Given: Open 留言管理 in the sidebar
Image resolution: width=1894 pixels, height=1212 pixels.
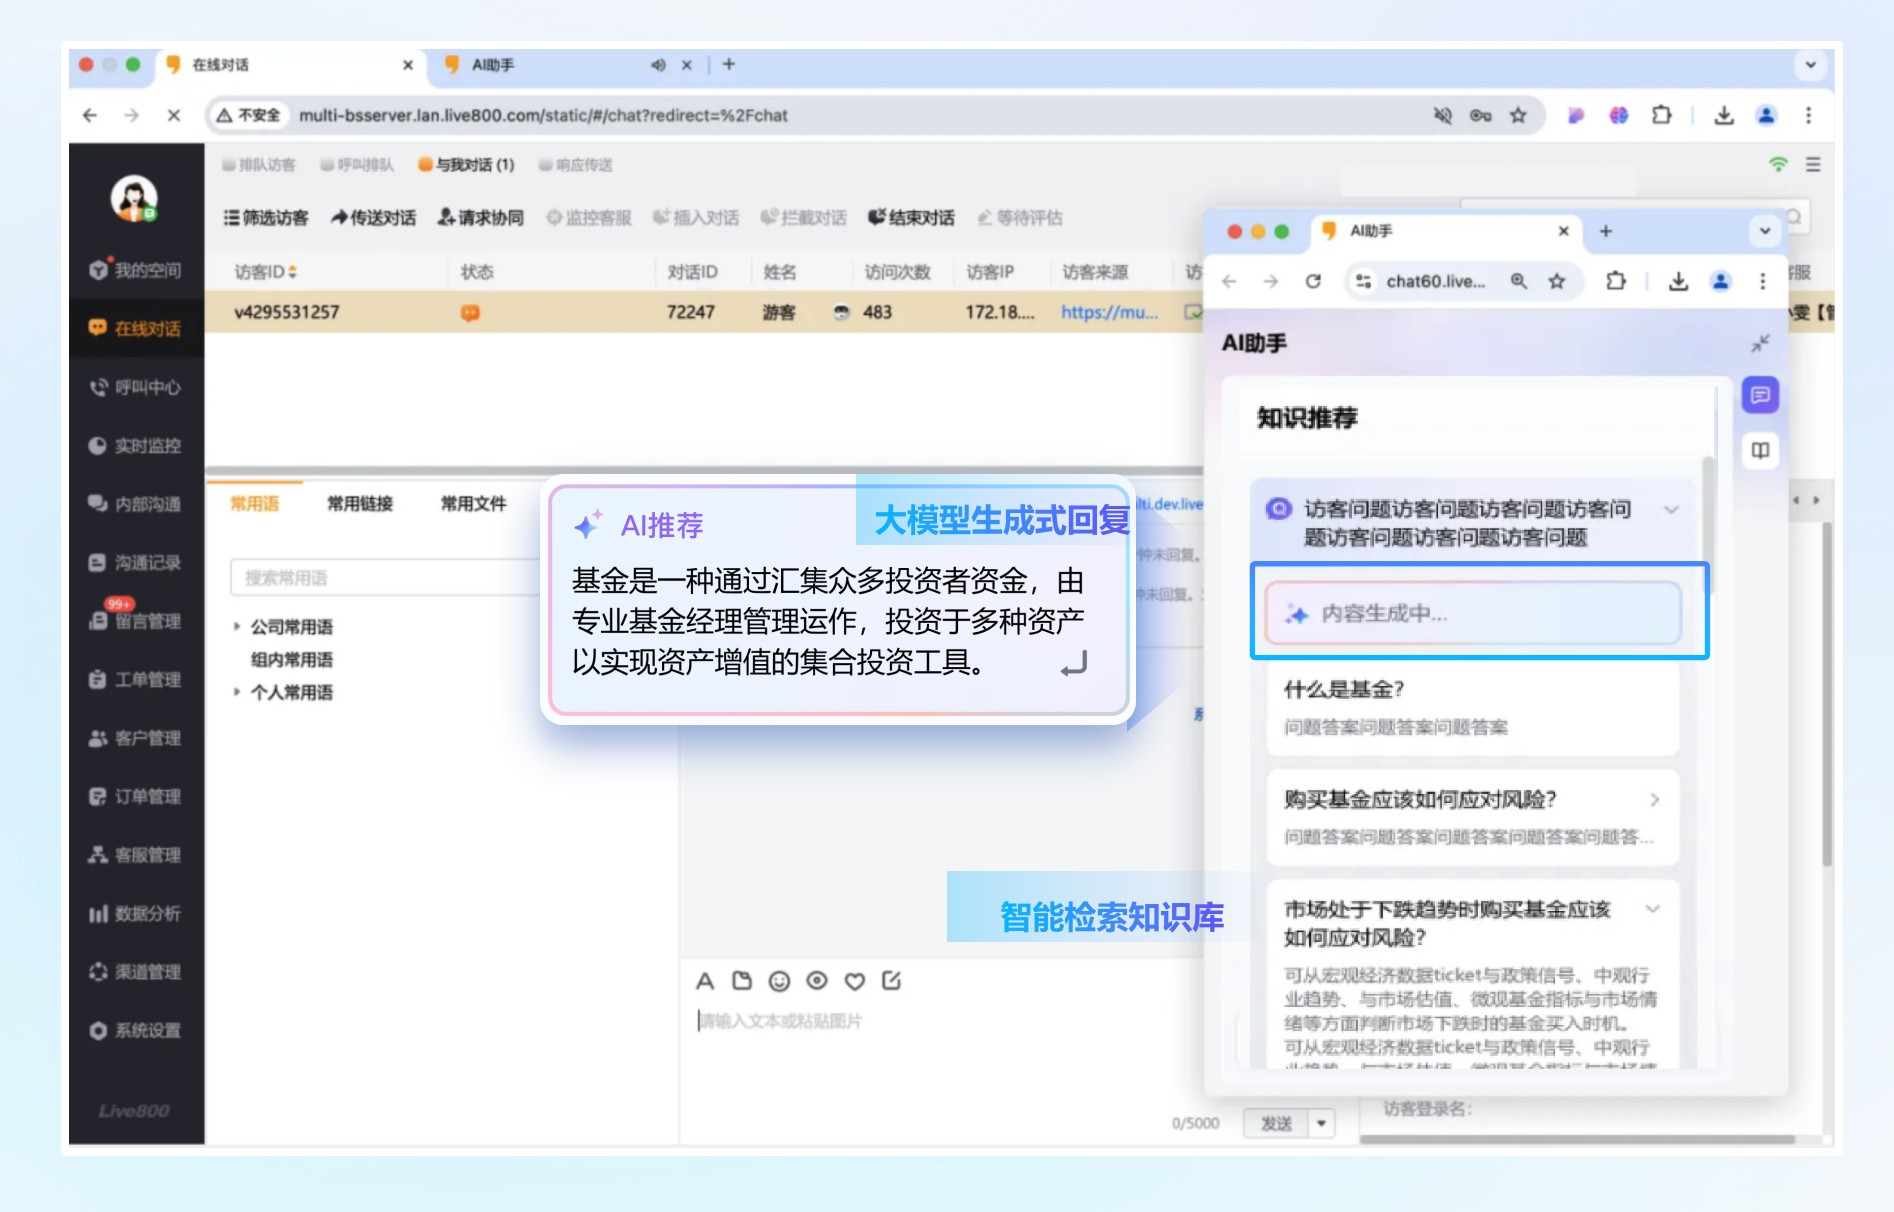Looking at the screenshot, I should (x=135, y=621).
